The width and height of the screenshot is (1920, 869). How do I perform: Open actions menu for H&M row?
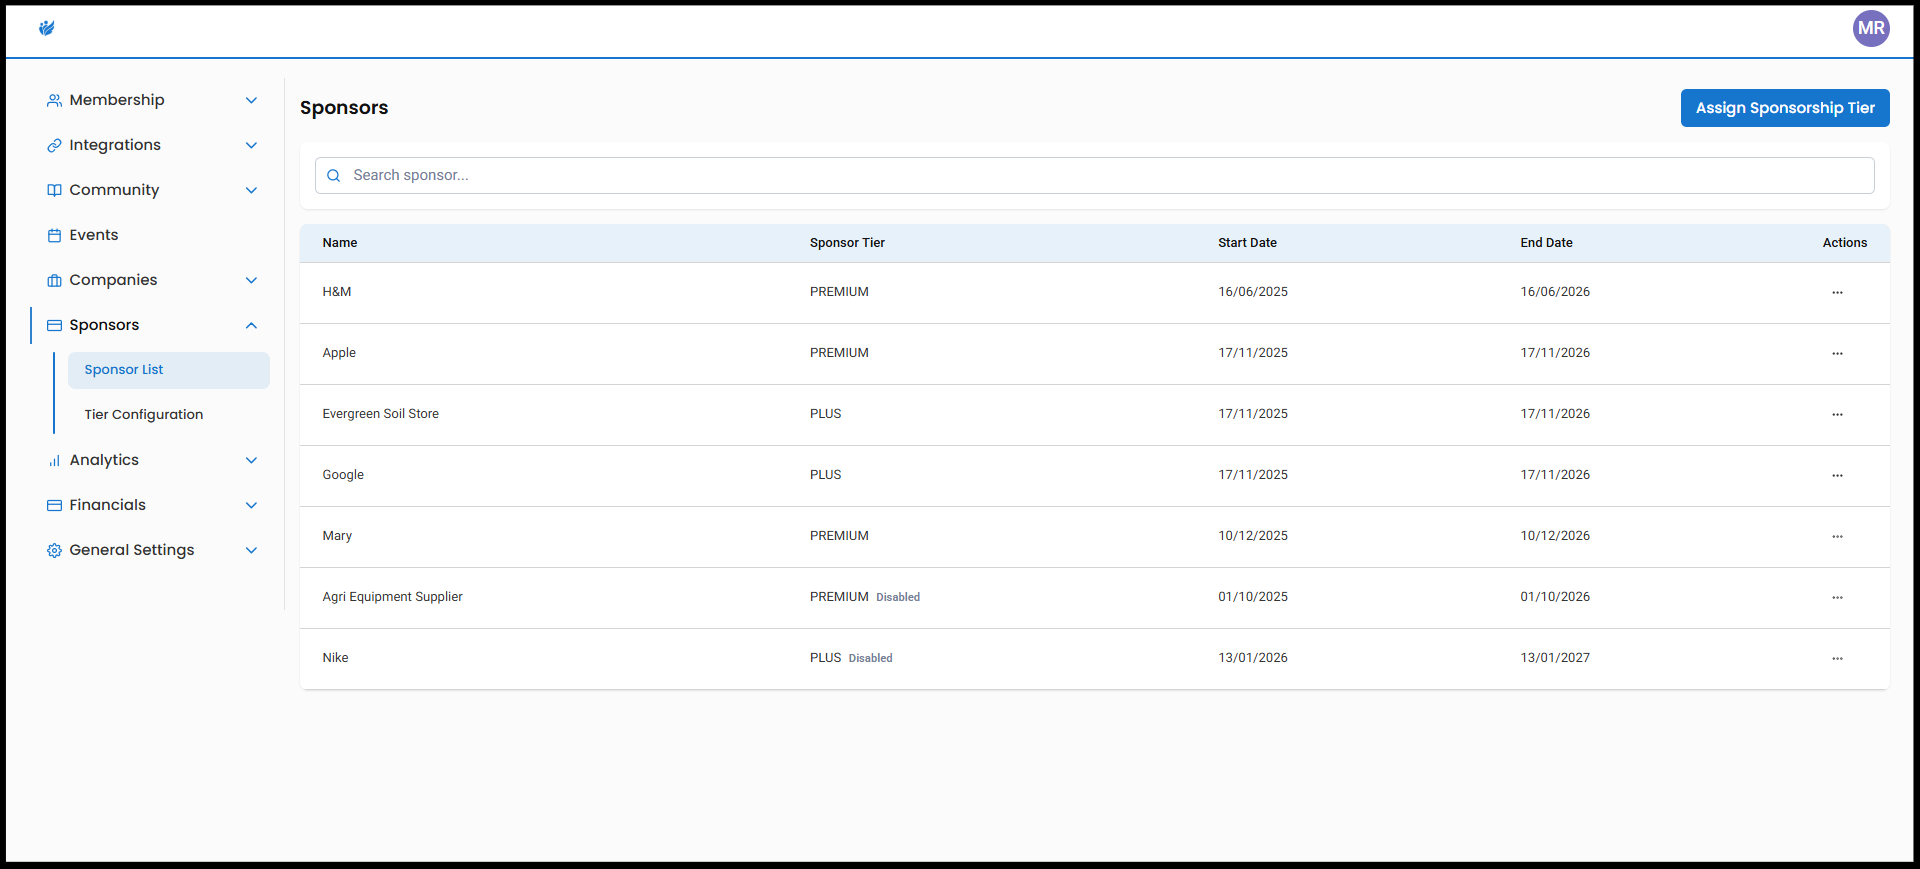pos(1837,293)
